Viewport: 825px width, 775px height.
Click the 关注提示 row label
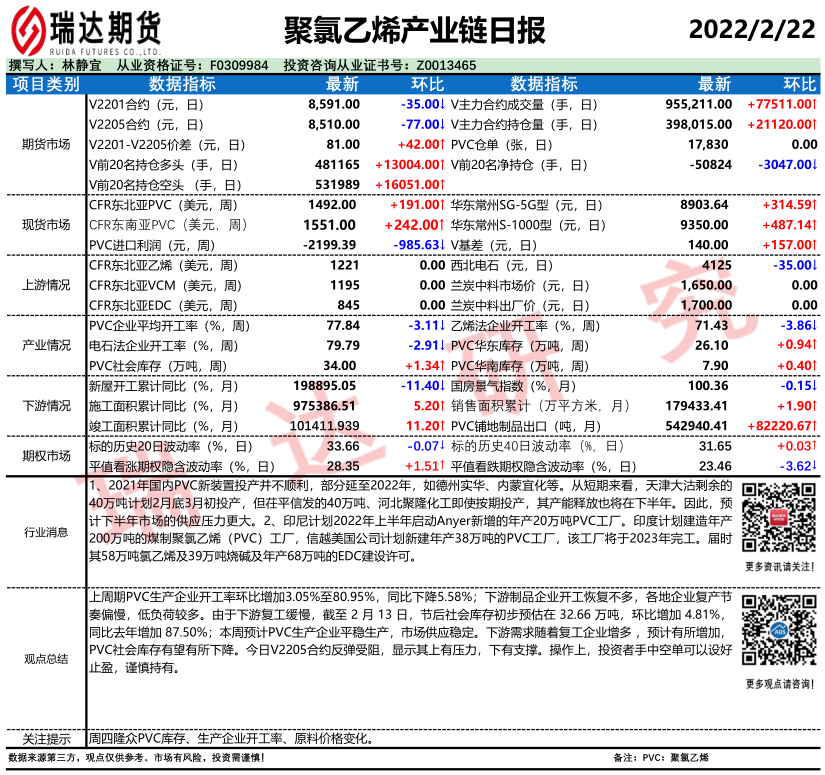tap(45, 739)
